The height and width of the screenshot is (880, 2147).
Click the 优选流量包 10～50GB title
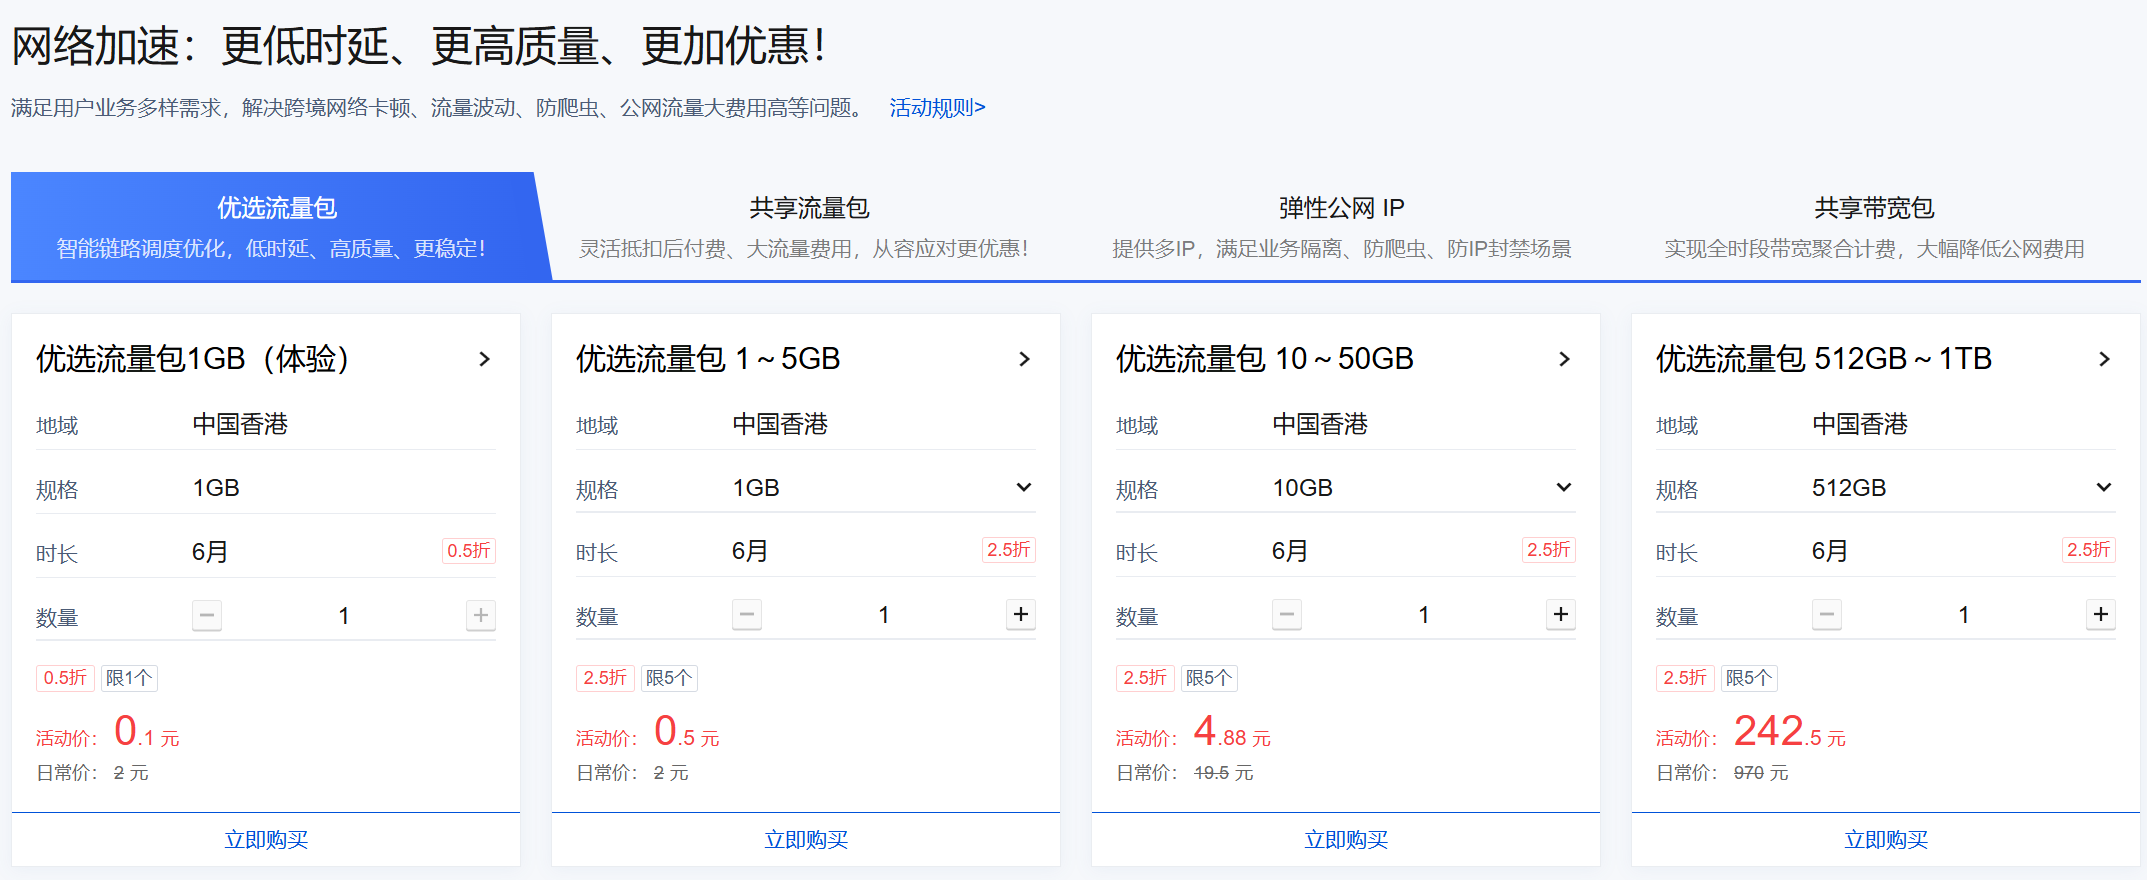pos(1265,359)
